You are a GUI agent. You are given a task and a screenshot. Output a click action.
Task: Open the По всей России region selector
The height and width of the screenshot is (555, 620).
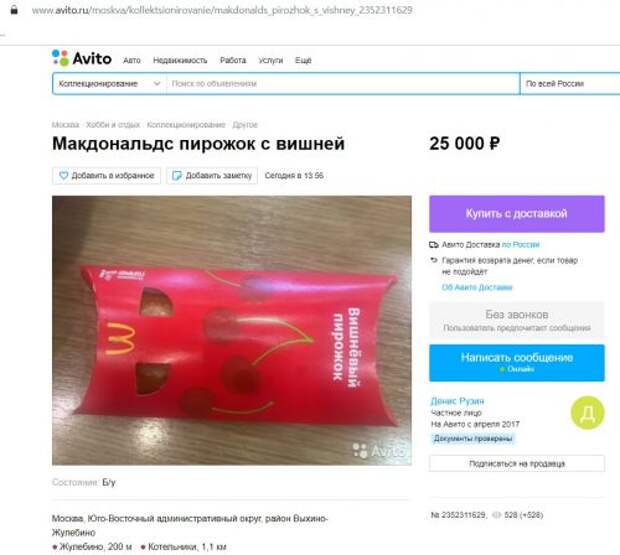(x=570, y=83)
